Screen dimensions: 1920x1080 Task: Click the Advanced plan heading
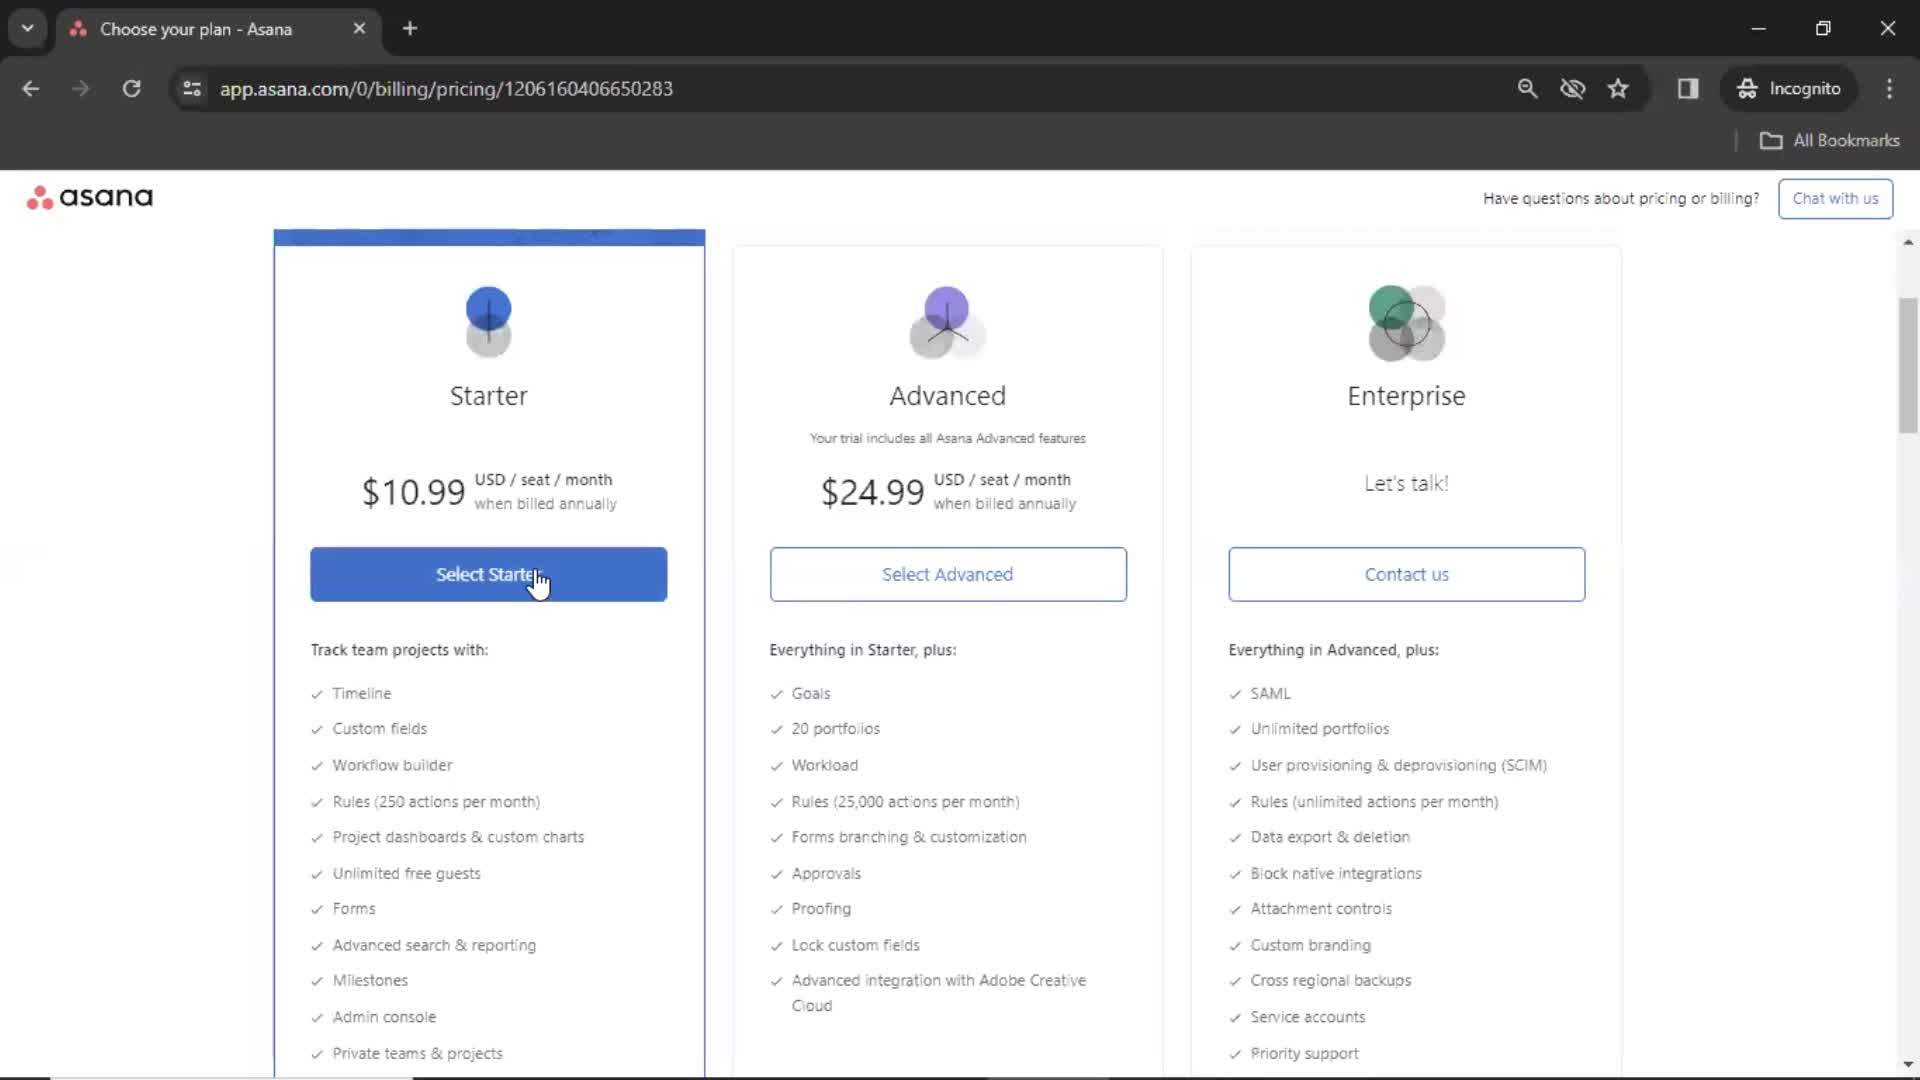click(947, 396)
